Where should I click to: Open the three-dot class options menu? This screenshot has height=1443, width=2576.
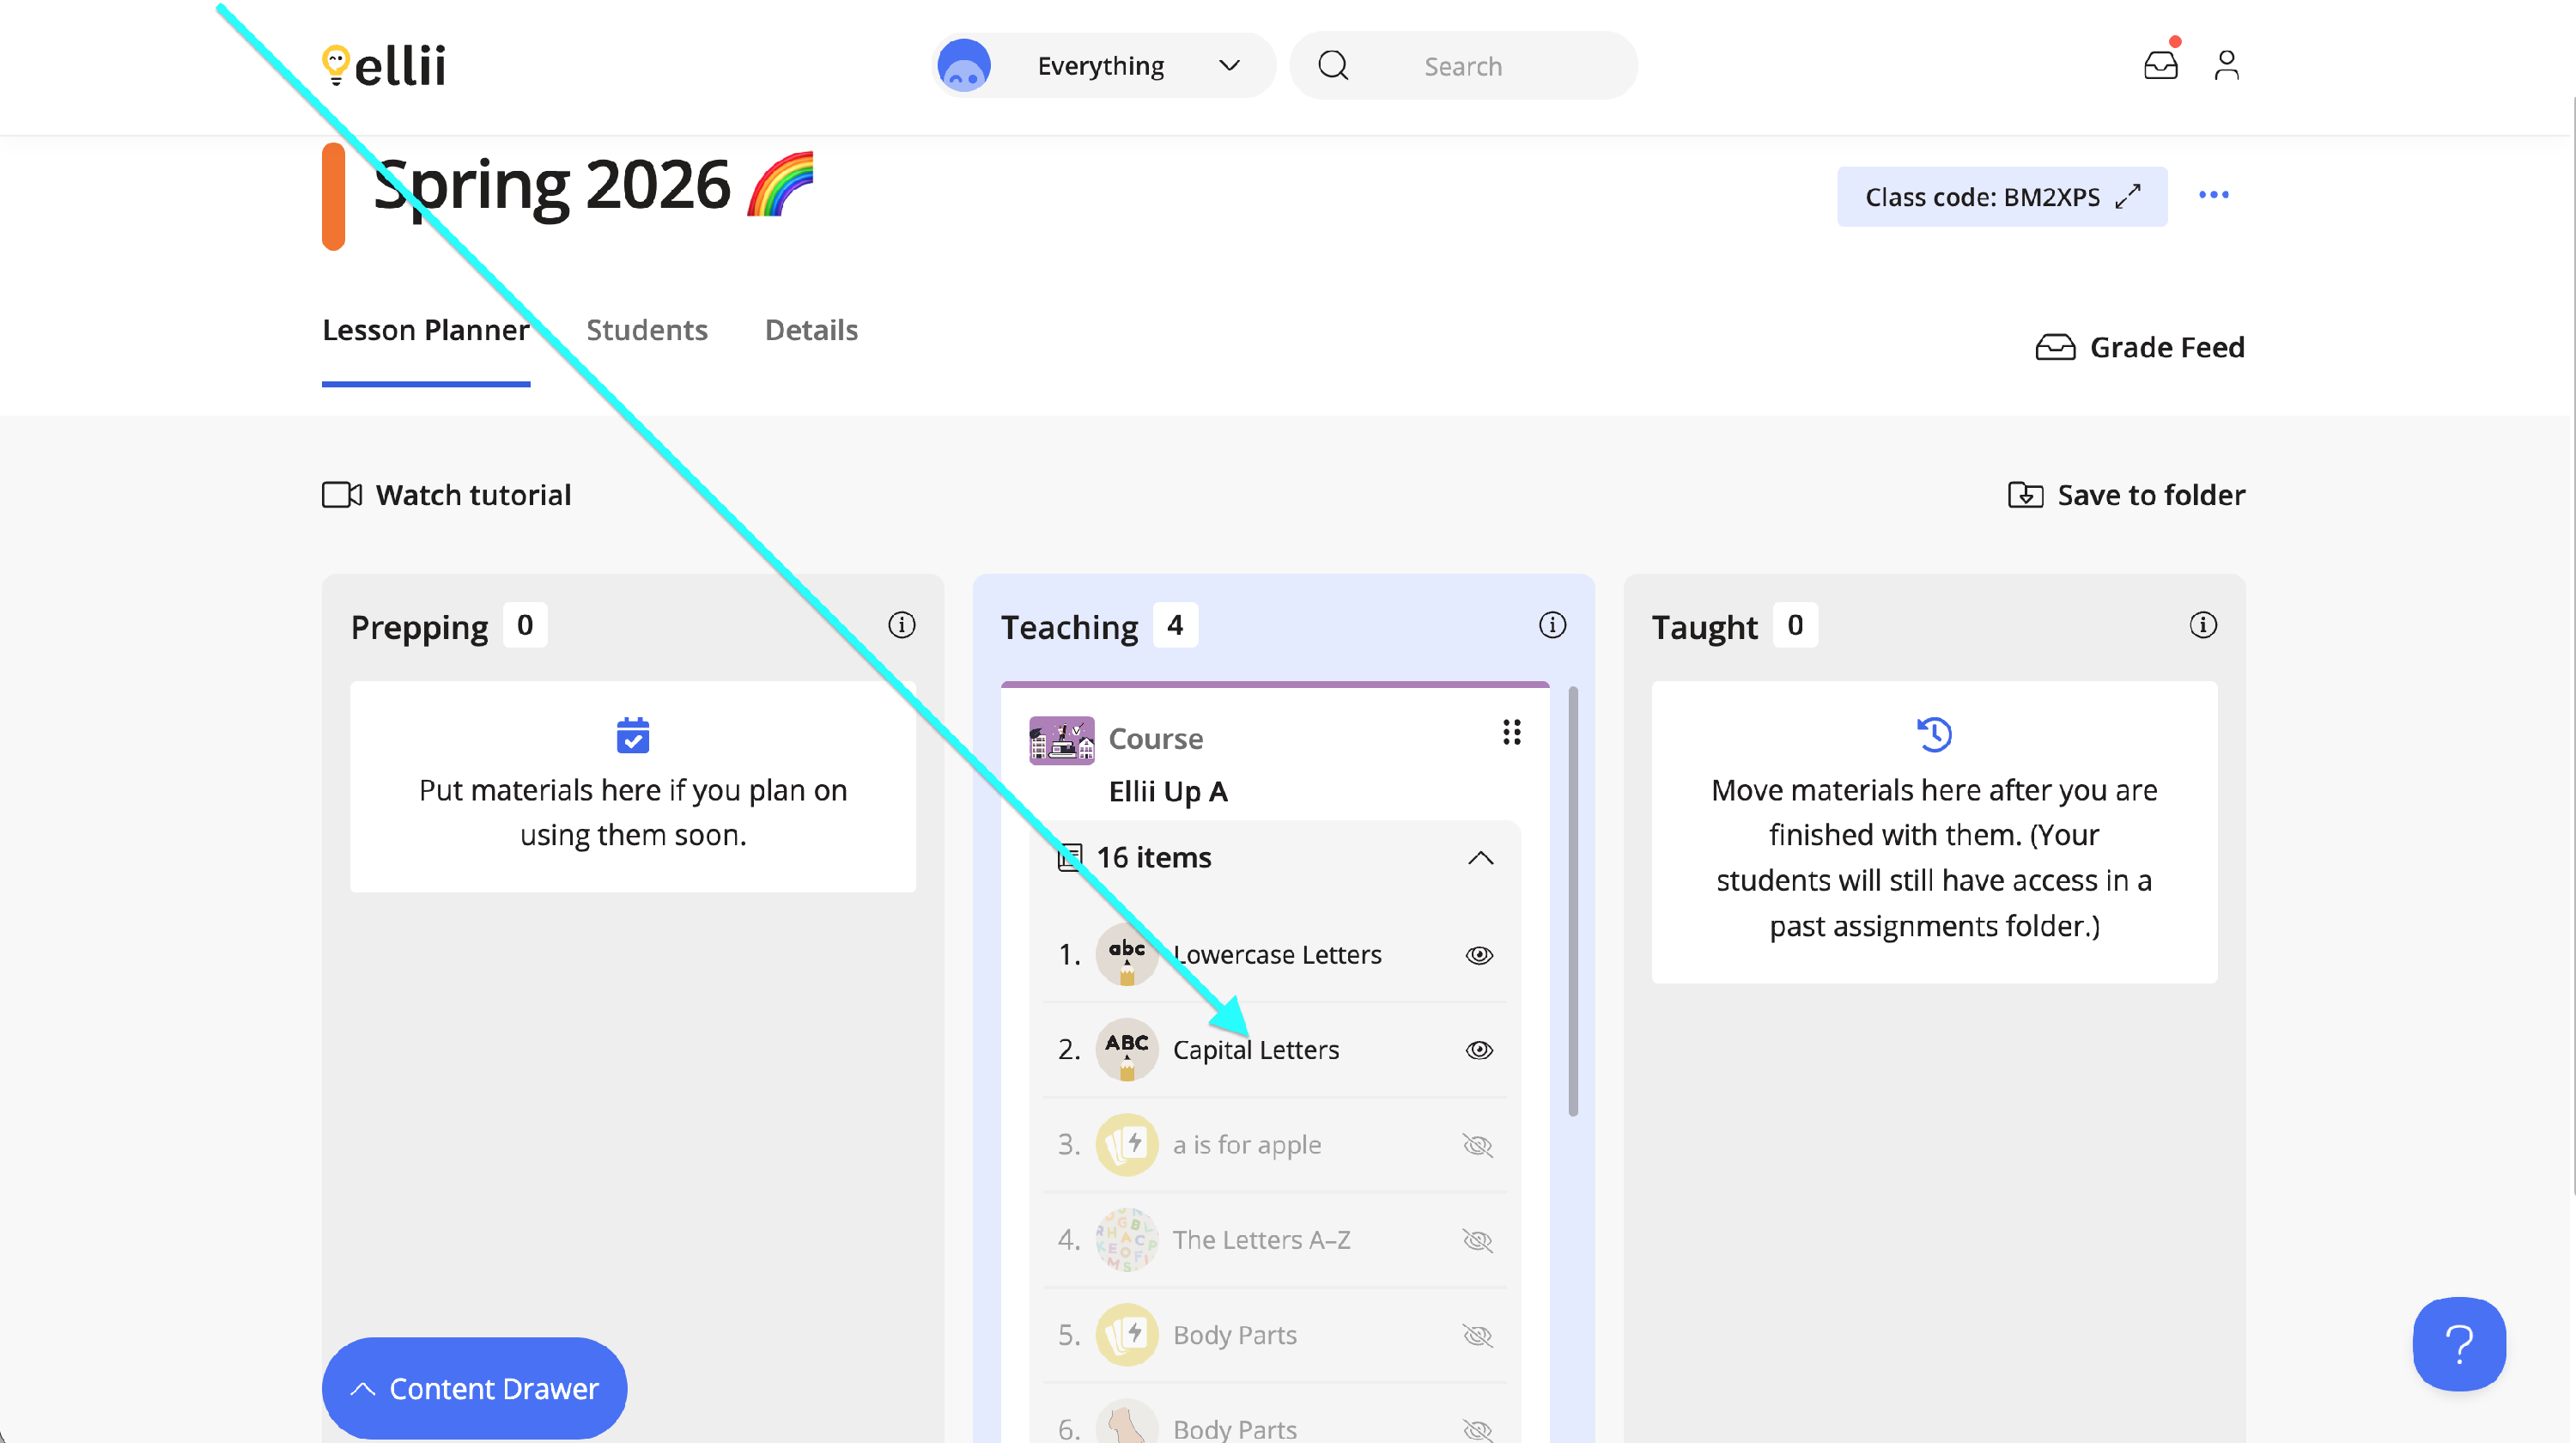coord(2213,195)
